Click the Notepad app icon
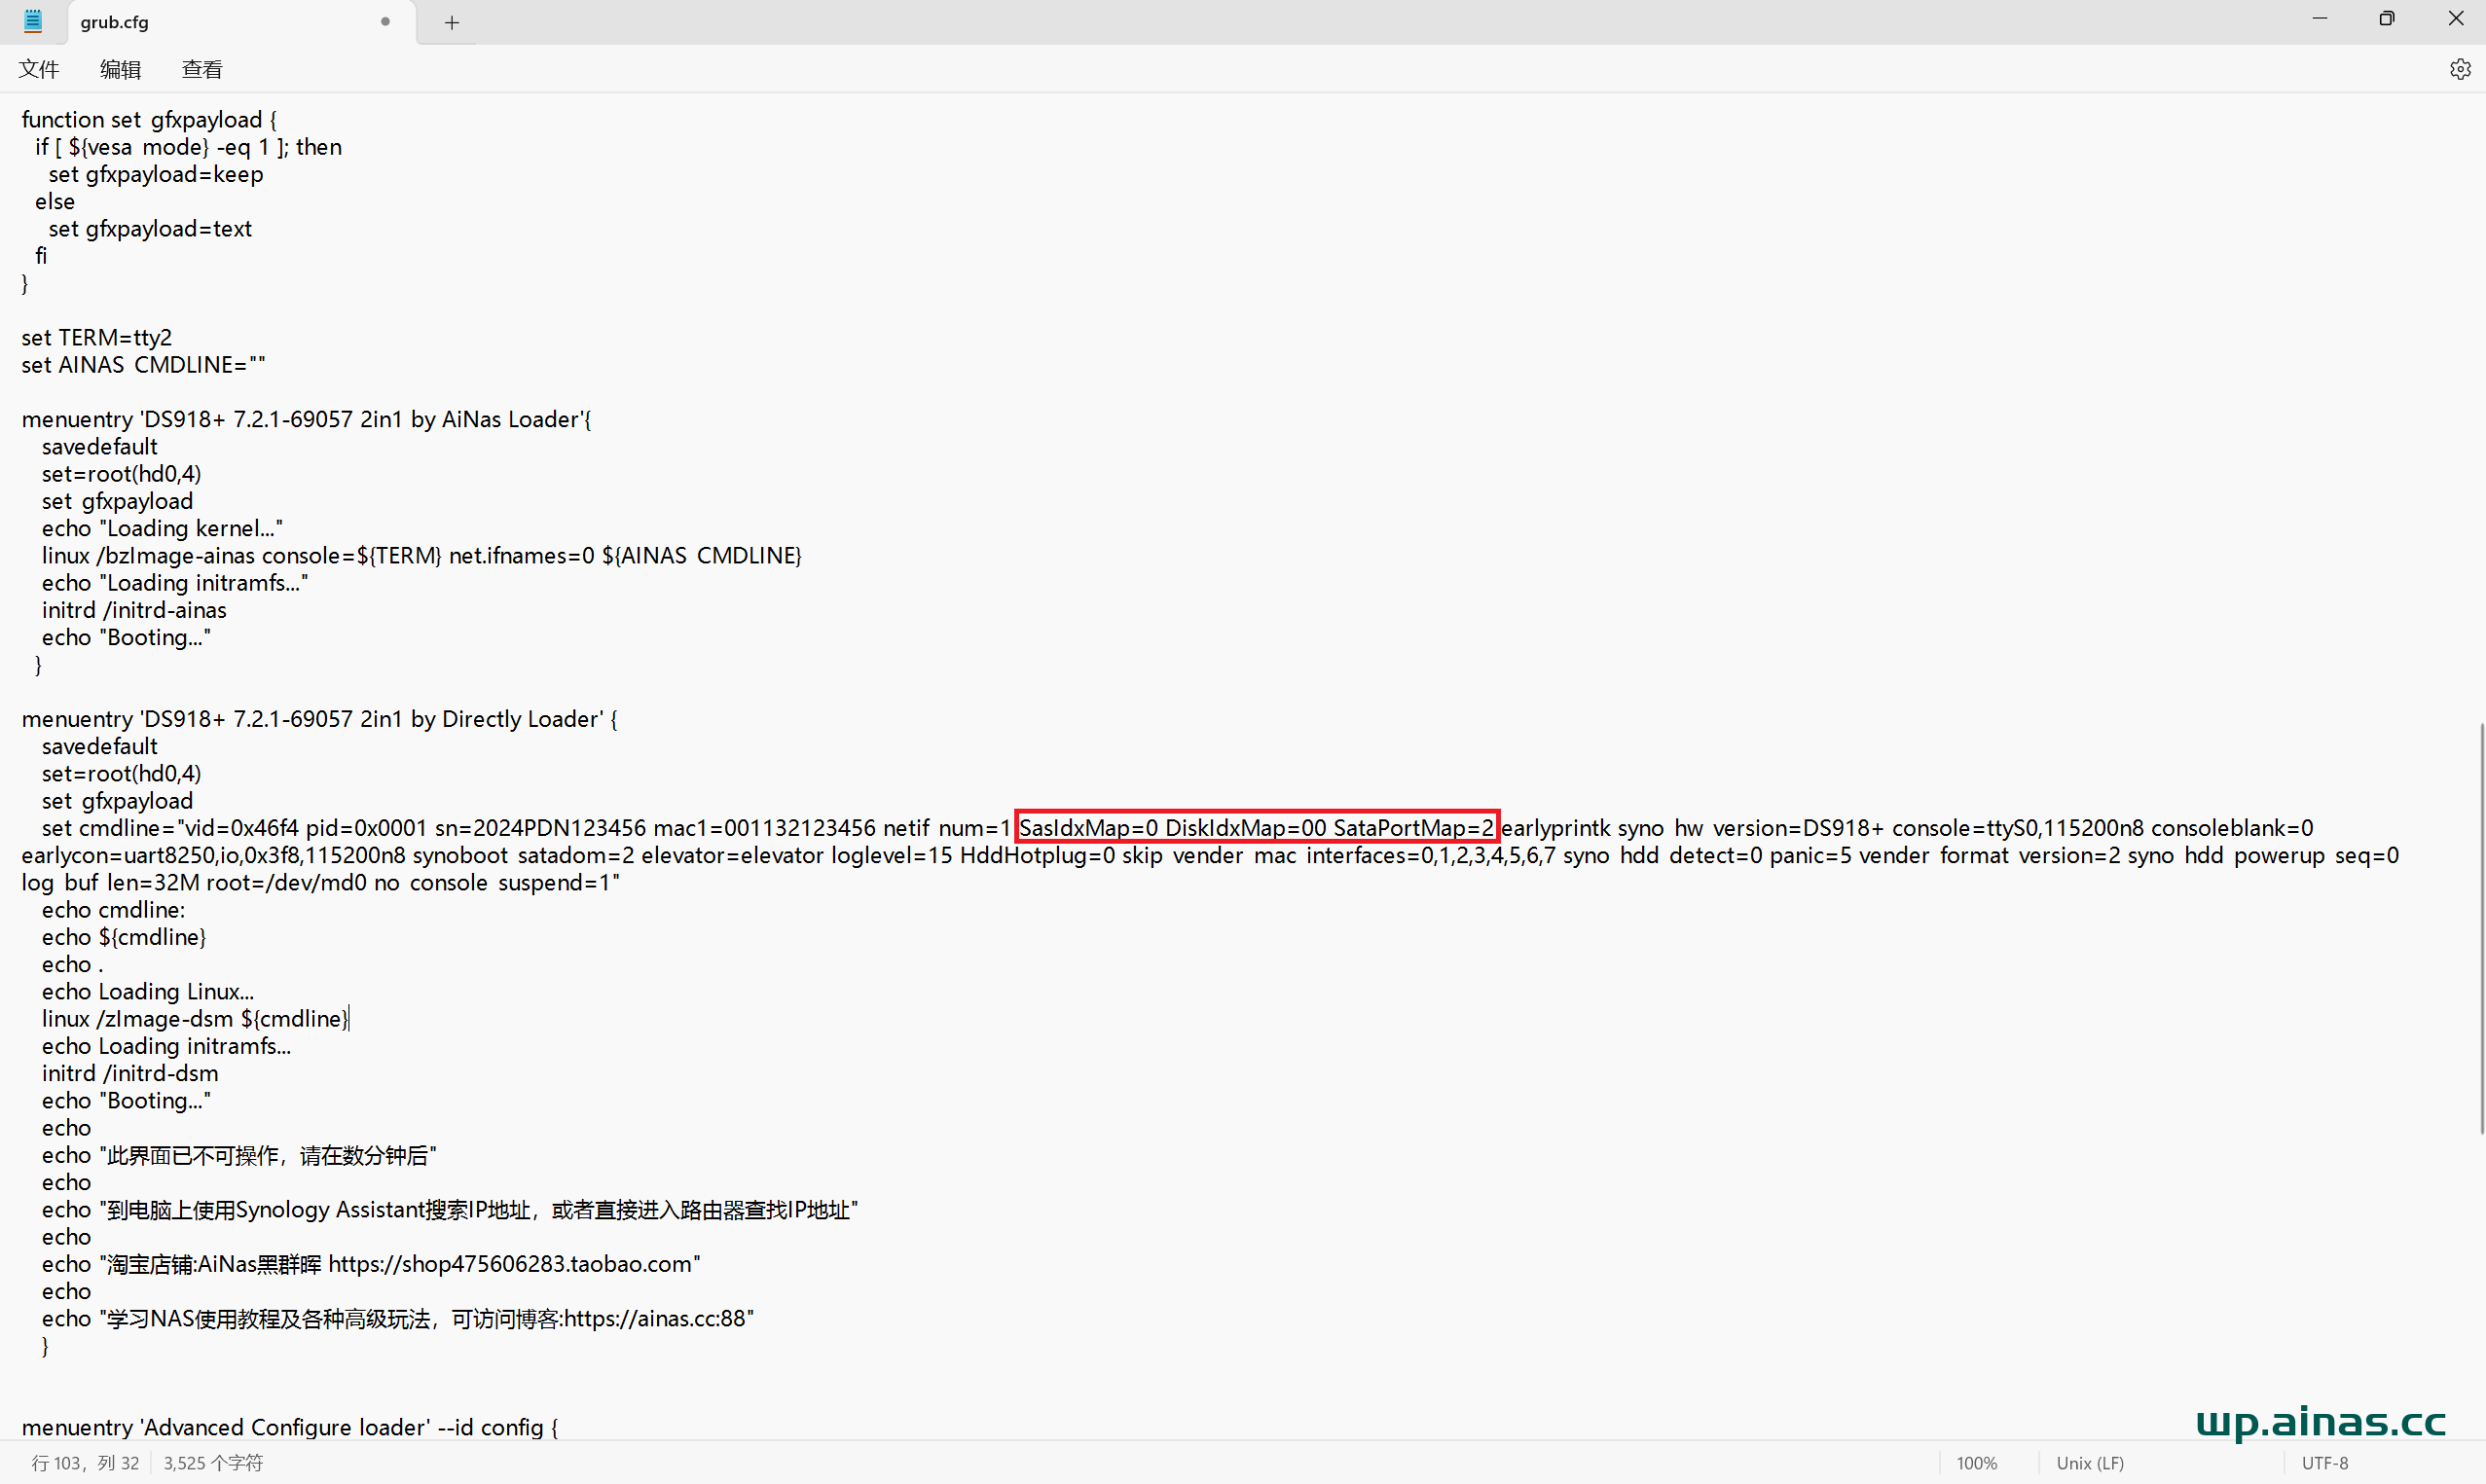This screenshot has height=1484, width=2486. pos(33,21)
